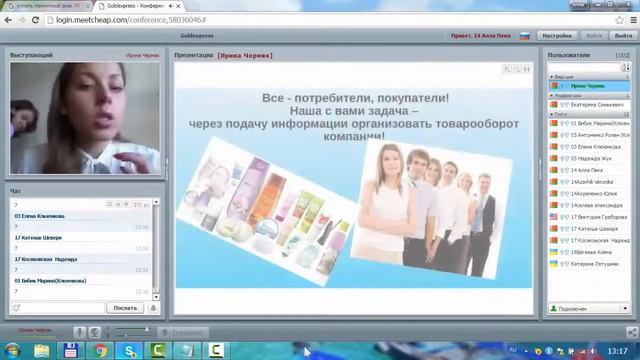
Task: Go back with browser back arrow
Action: click(x=8, y=20)
